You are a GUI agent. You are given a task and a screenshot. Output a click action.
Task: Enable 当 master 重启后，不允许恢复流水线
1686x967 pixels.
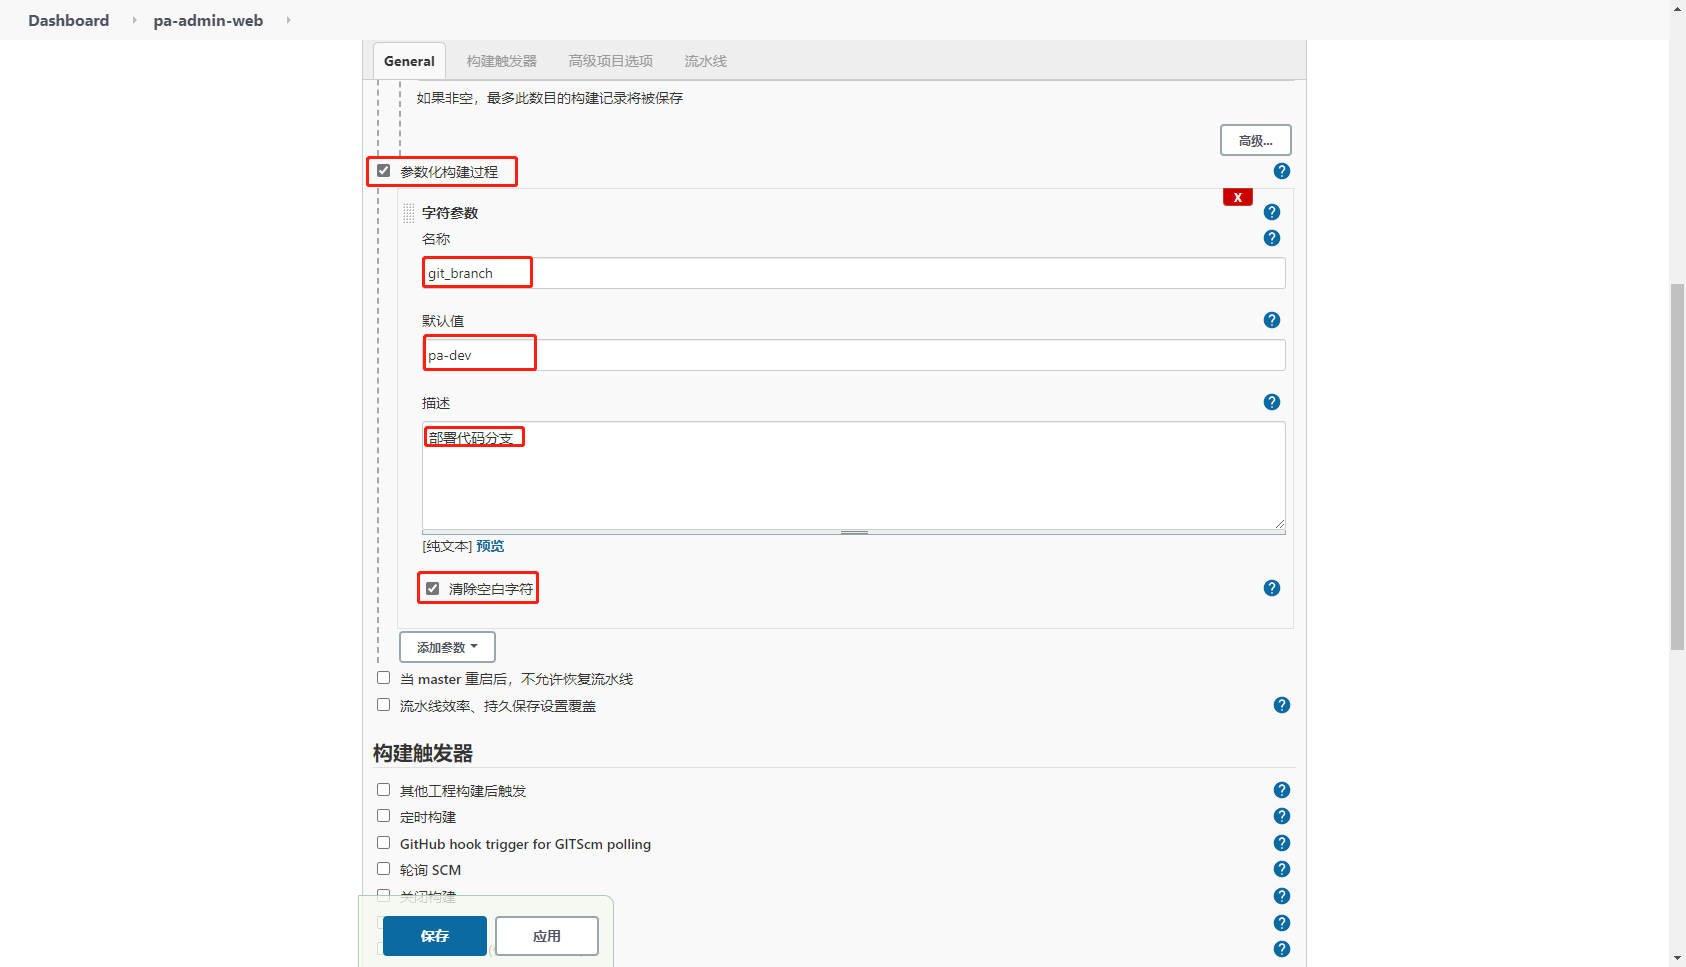point(383,678)
